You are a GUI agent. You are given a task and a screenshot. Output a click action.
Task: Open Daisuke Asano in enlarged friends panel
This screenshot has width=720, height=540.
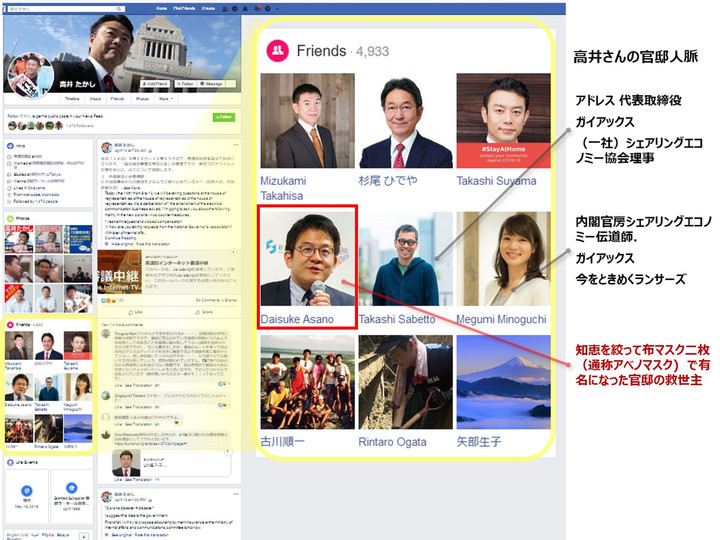coord(297,319)
